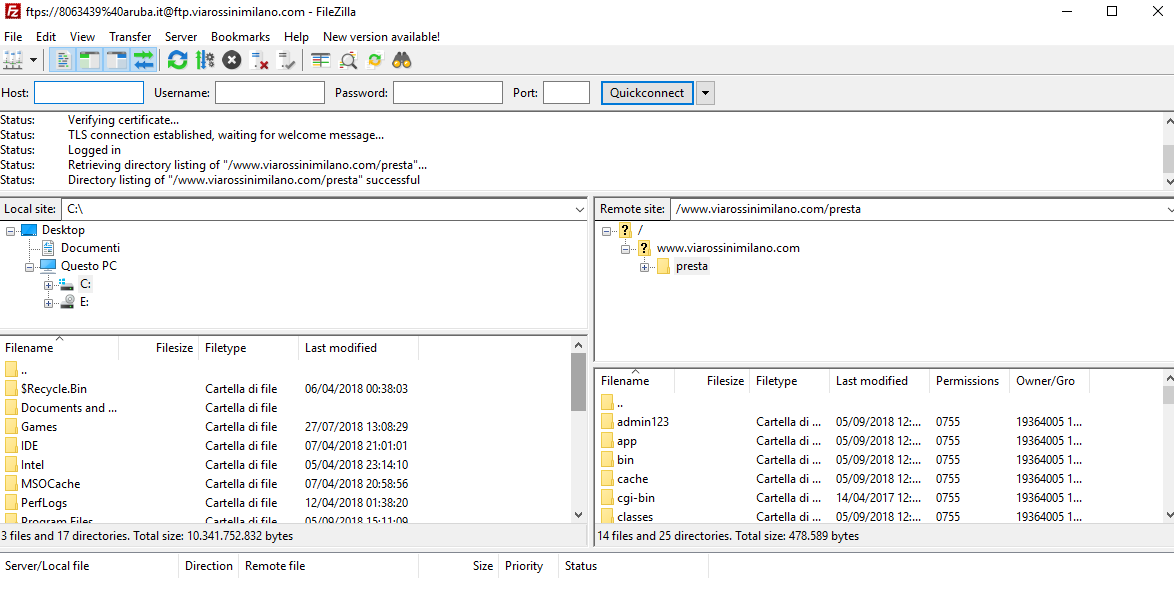Open the View menu
The width and height of the screenshot is (1174, 612).
tap(82, 37)
